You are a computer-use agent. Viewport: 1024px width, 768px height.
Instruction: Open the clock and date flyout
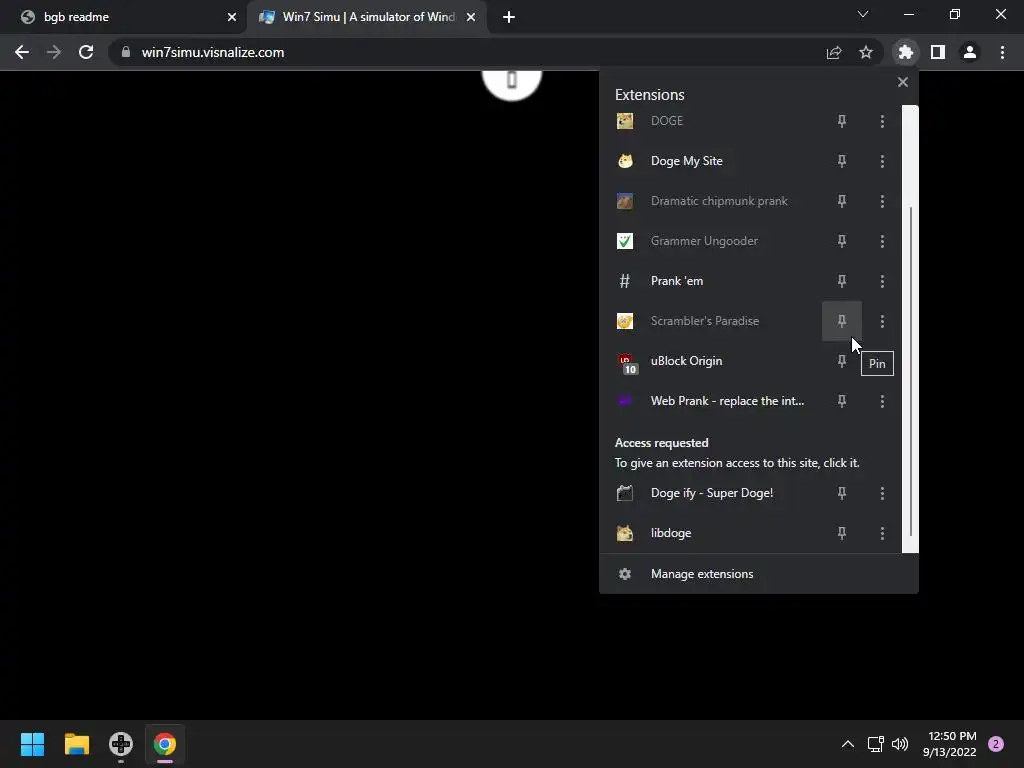coord(950,744)
